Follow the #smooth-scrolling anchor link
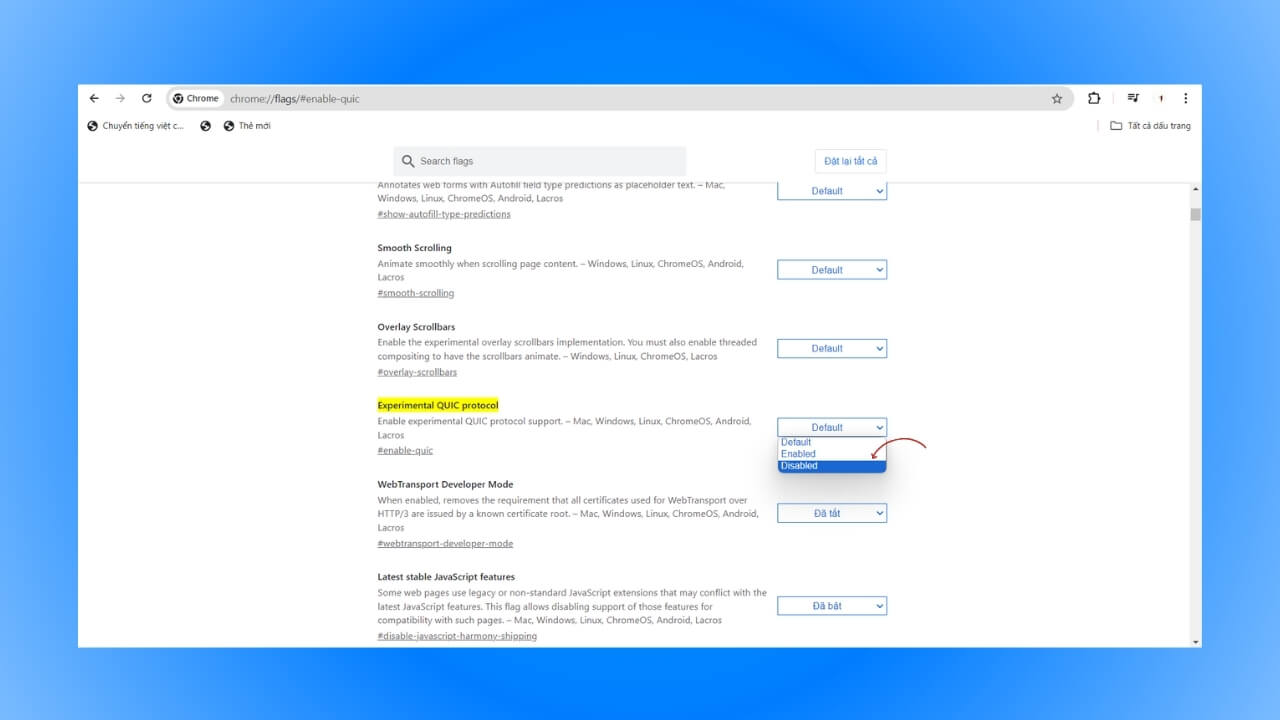Viewport: 1280px width, 720px height. pos(416,293)
